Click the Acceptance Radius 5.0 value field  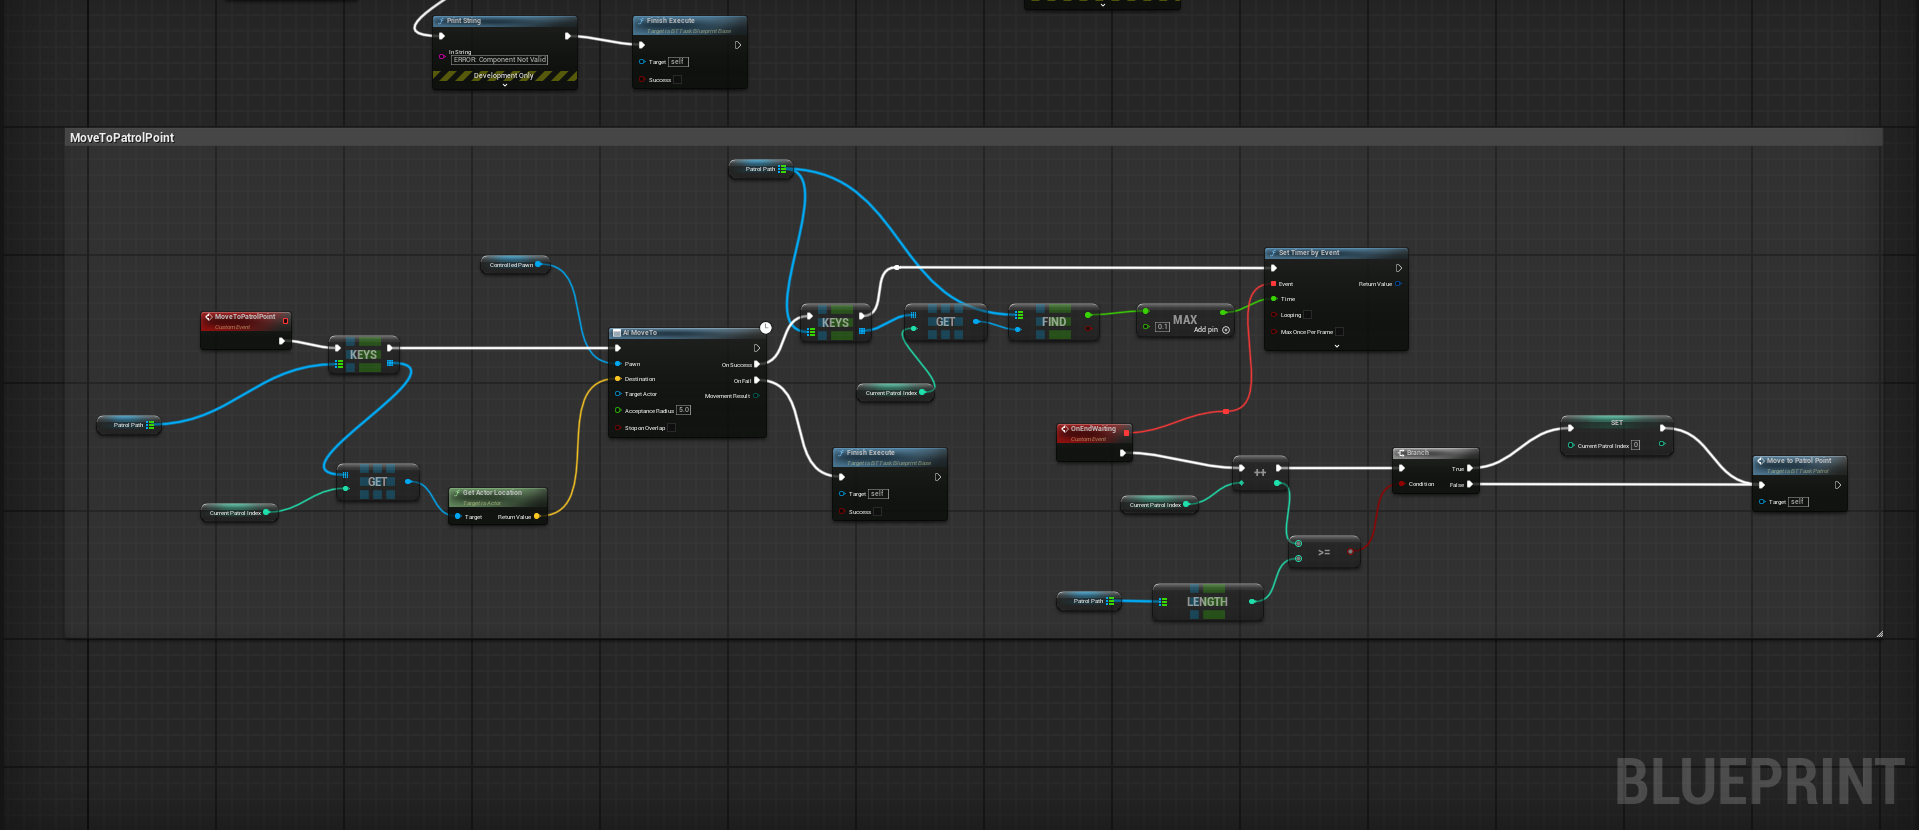[684, 410]
